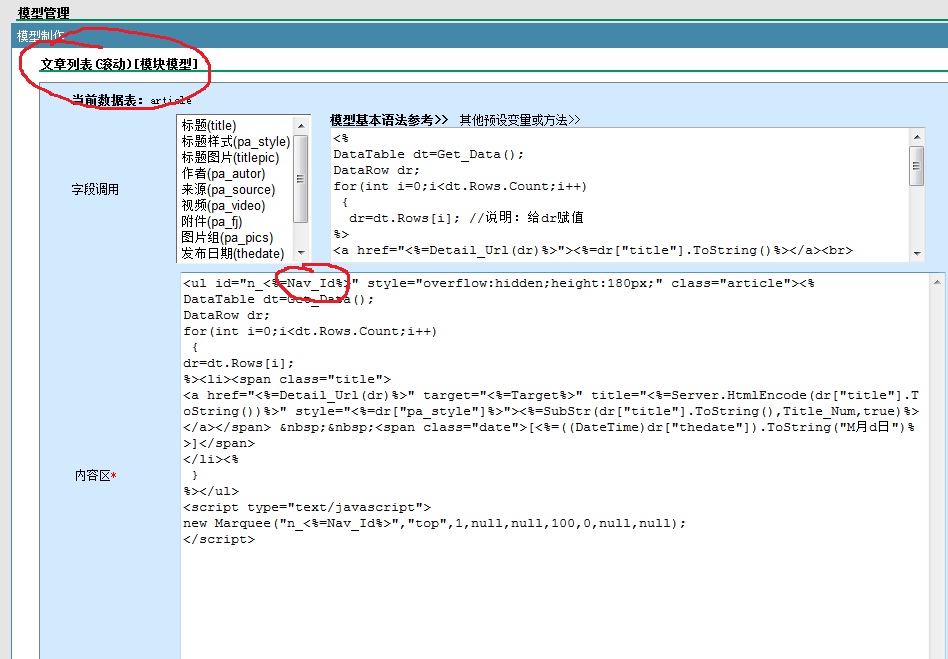Select 标题(title) in the field list
The width and height of the screenshot is (948, 659).
click(x=209, y=126)
